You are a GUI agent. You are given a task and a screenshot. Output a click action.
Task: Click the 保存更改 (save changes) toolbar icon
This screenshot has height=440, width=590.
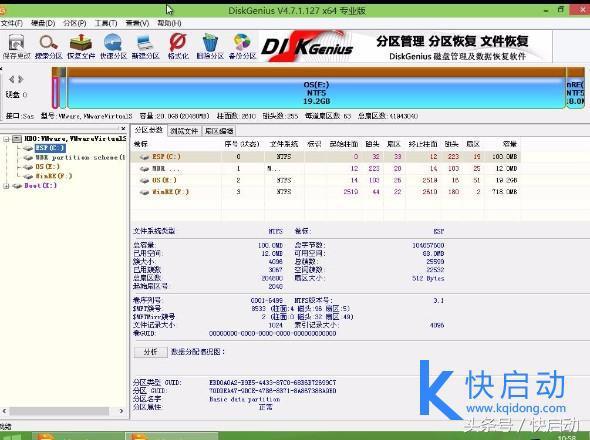17,46
